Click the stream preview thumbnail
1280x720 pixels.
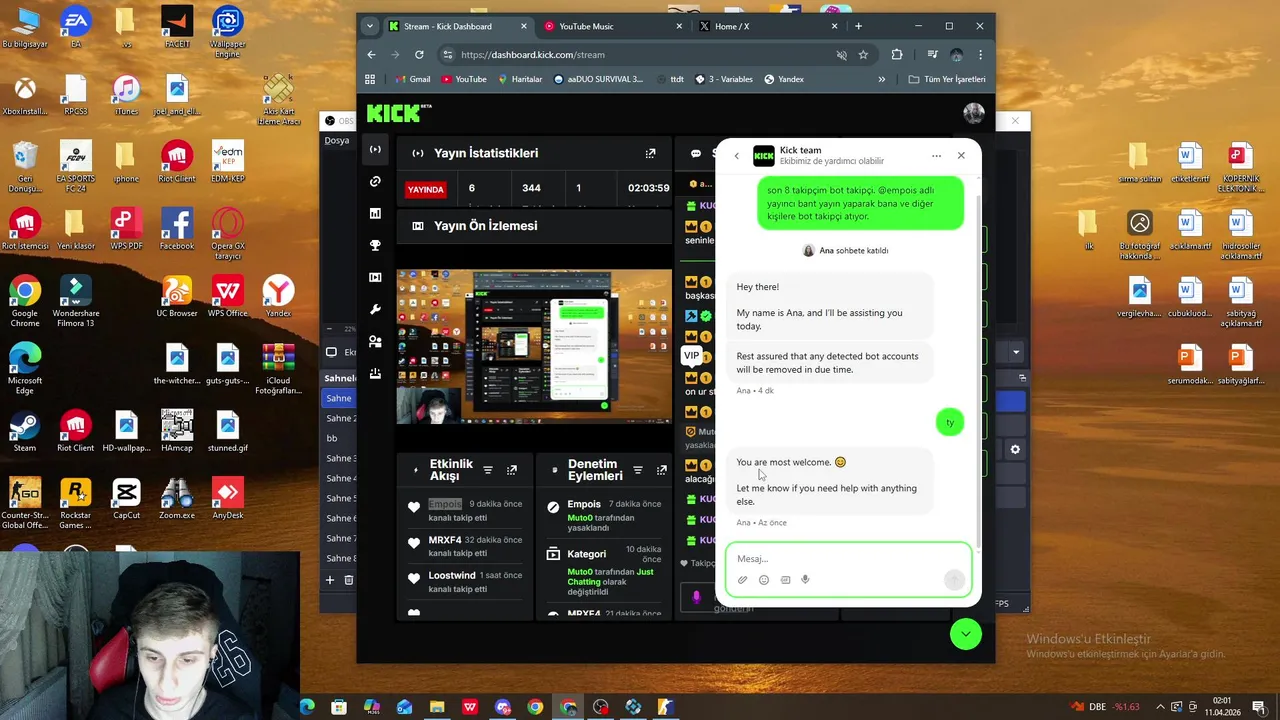[534, 346]
